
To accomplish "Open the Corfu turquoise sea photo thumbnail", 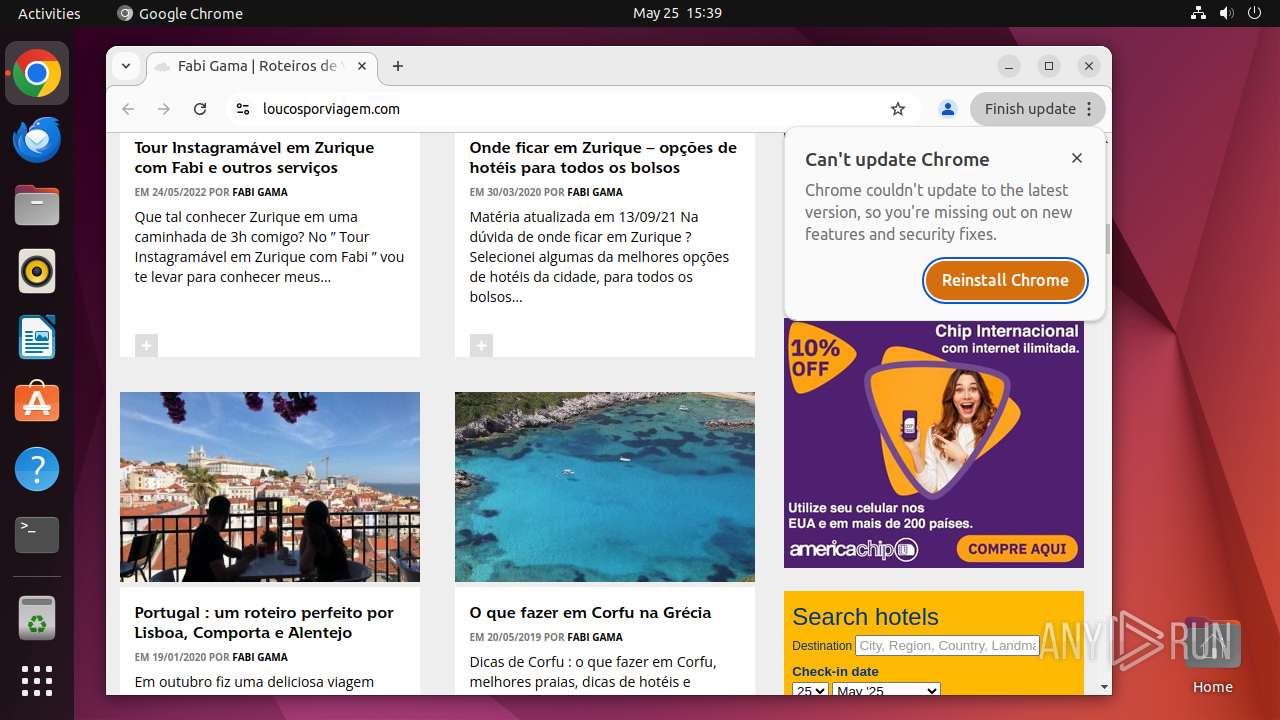I will [x=605, y=487].
